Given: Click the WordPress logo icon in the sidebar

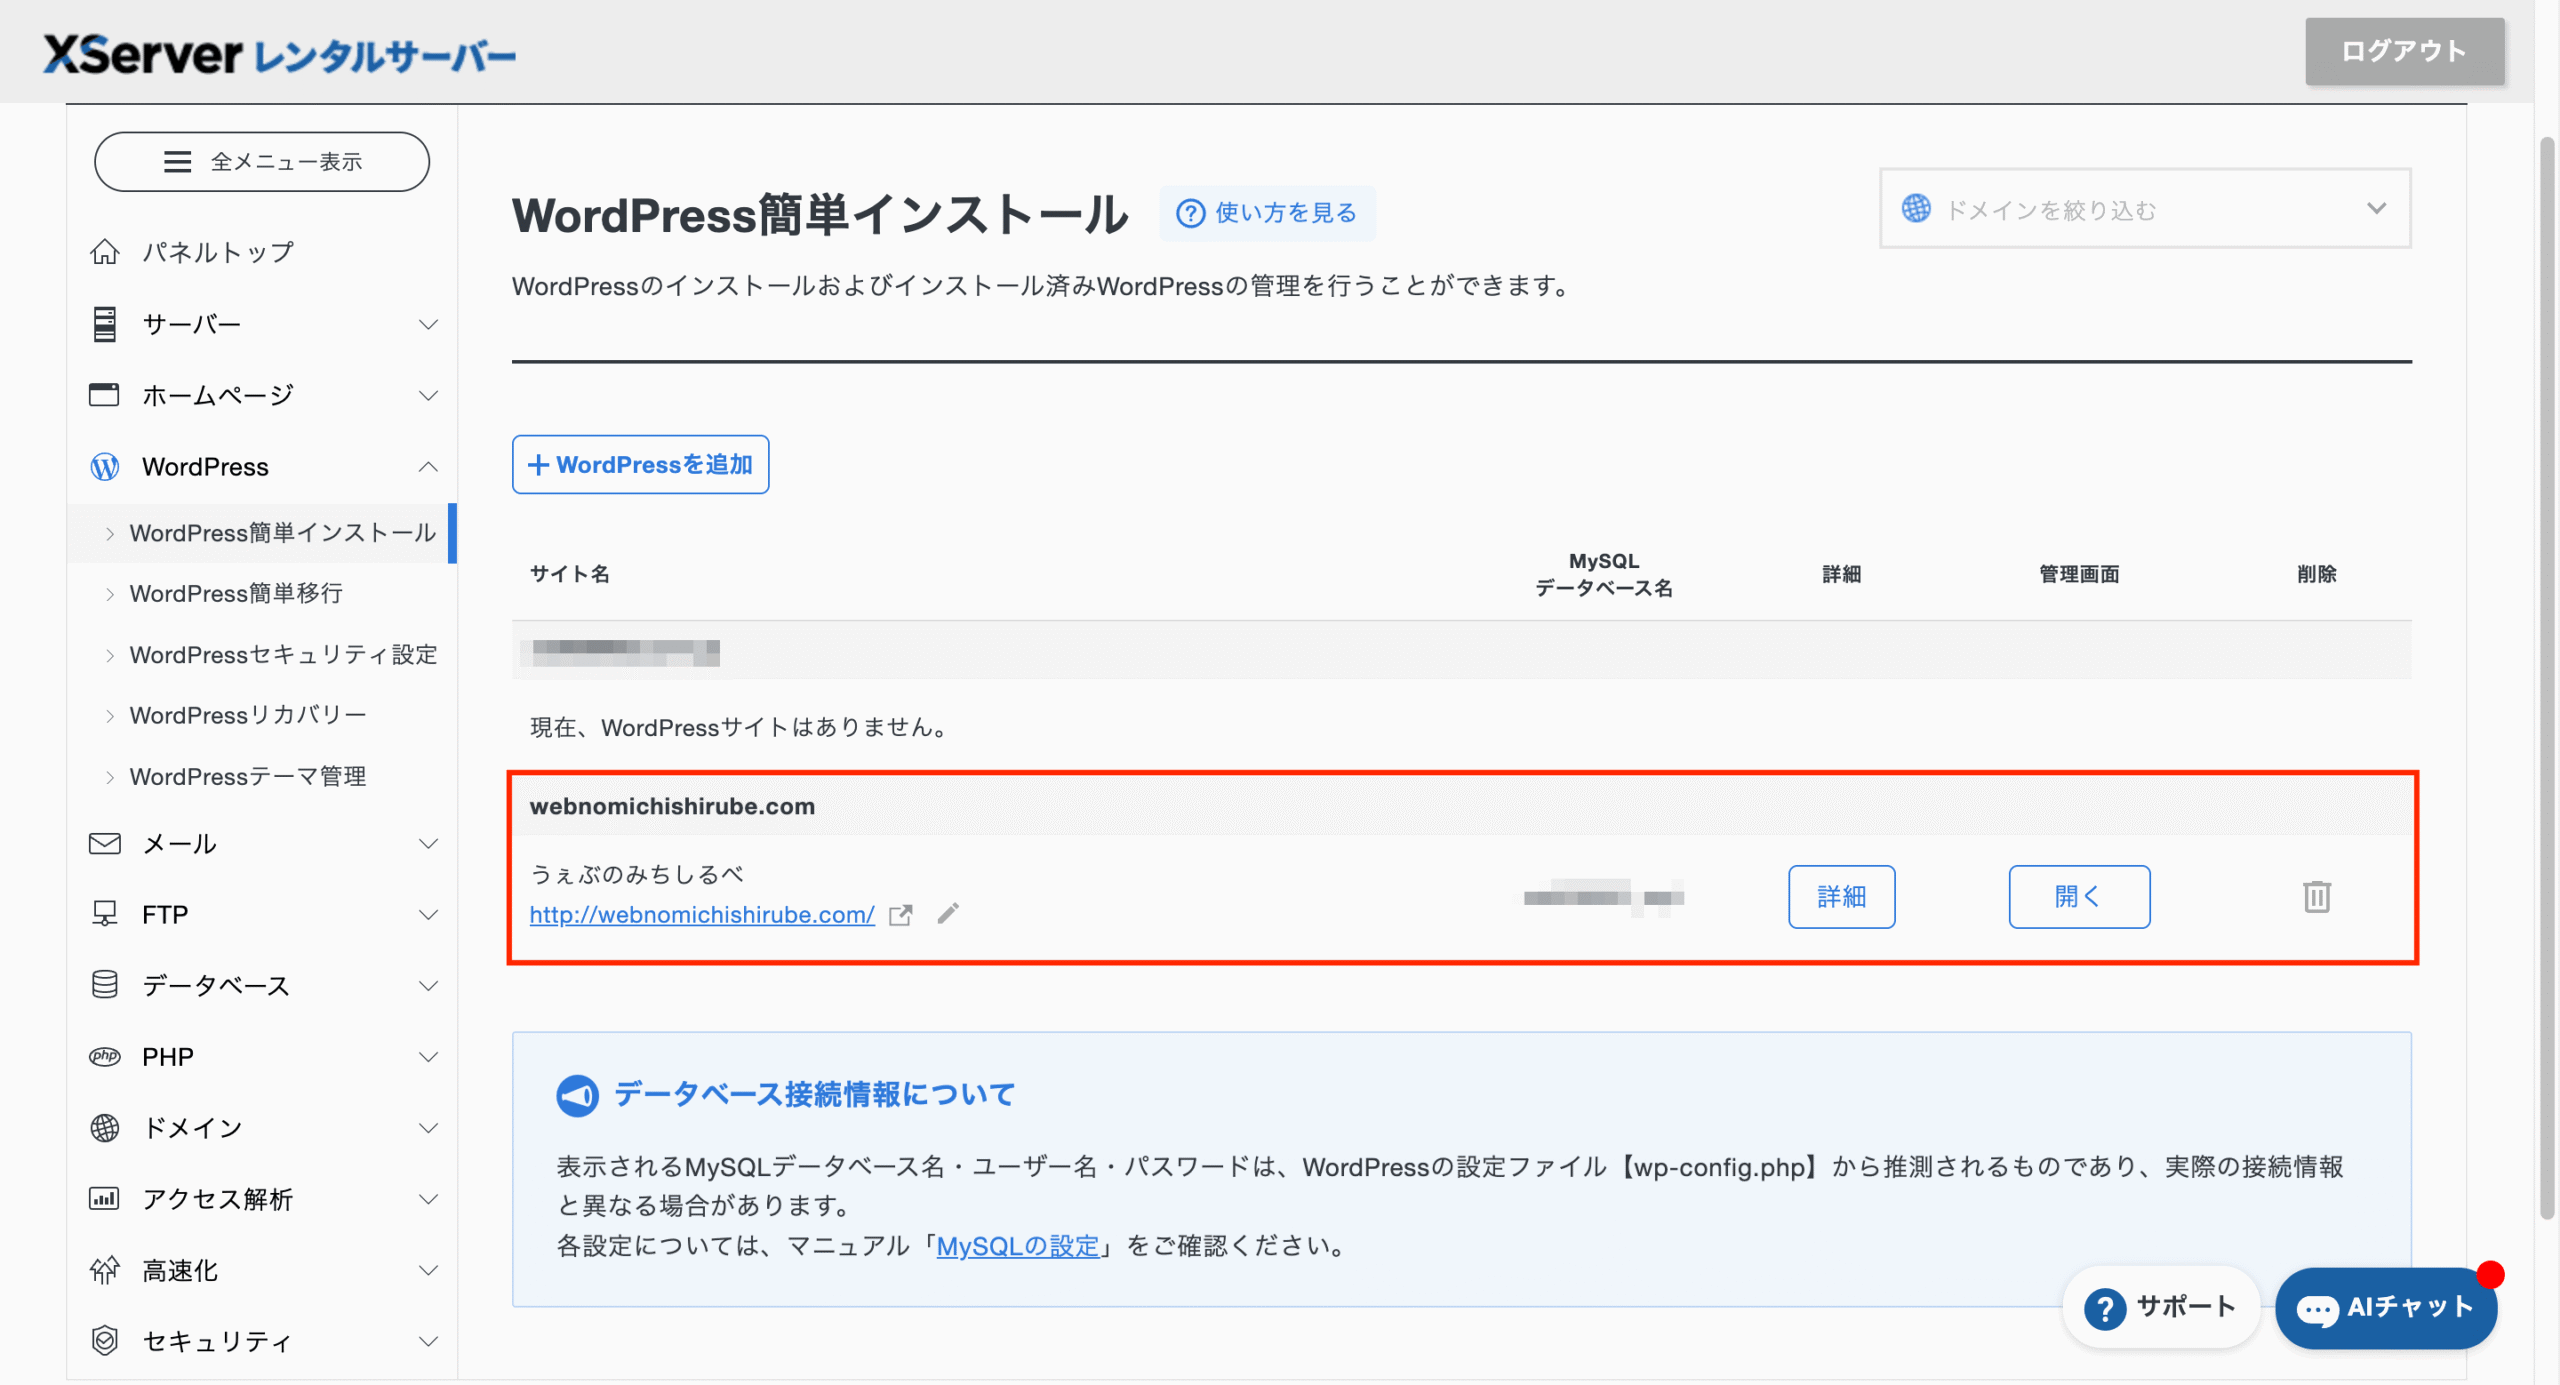Looking at the screenshot, I should pyautogui.click(x=105, y=467).
